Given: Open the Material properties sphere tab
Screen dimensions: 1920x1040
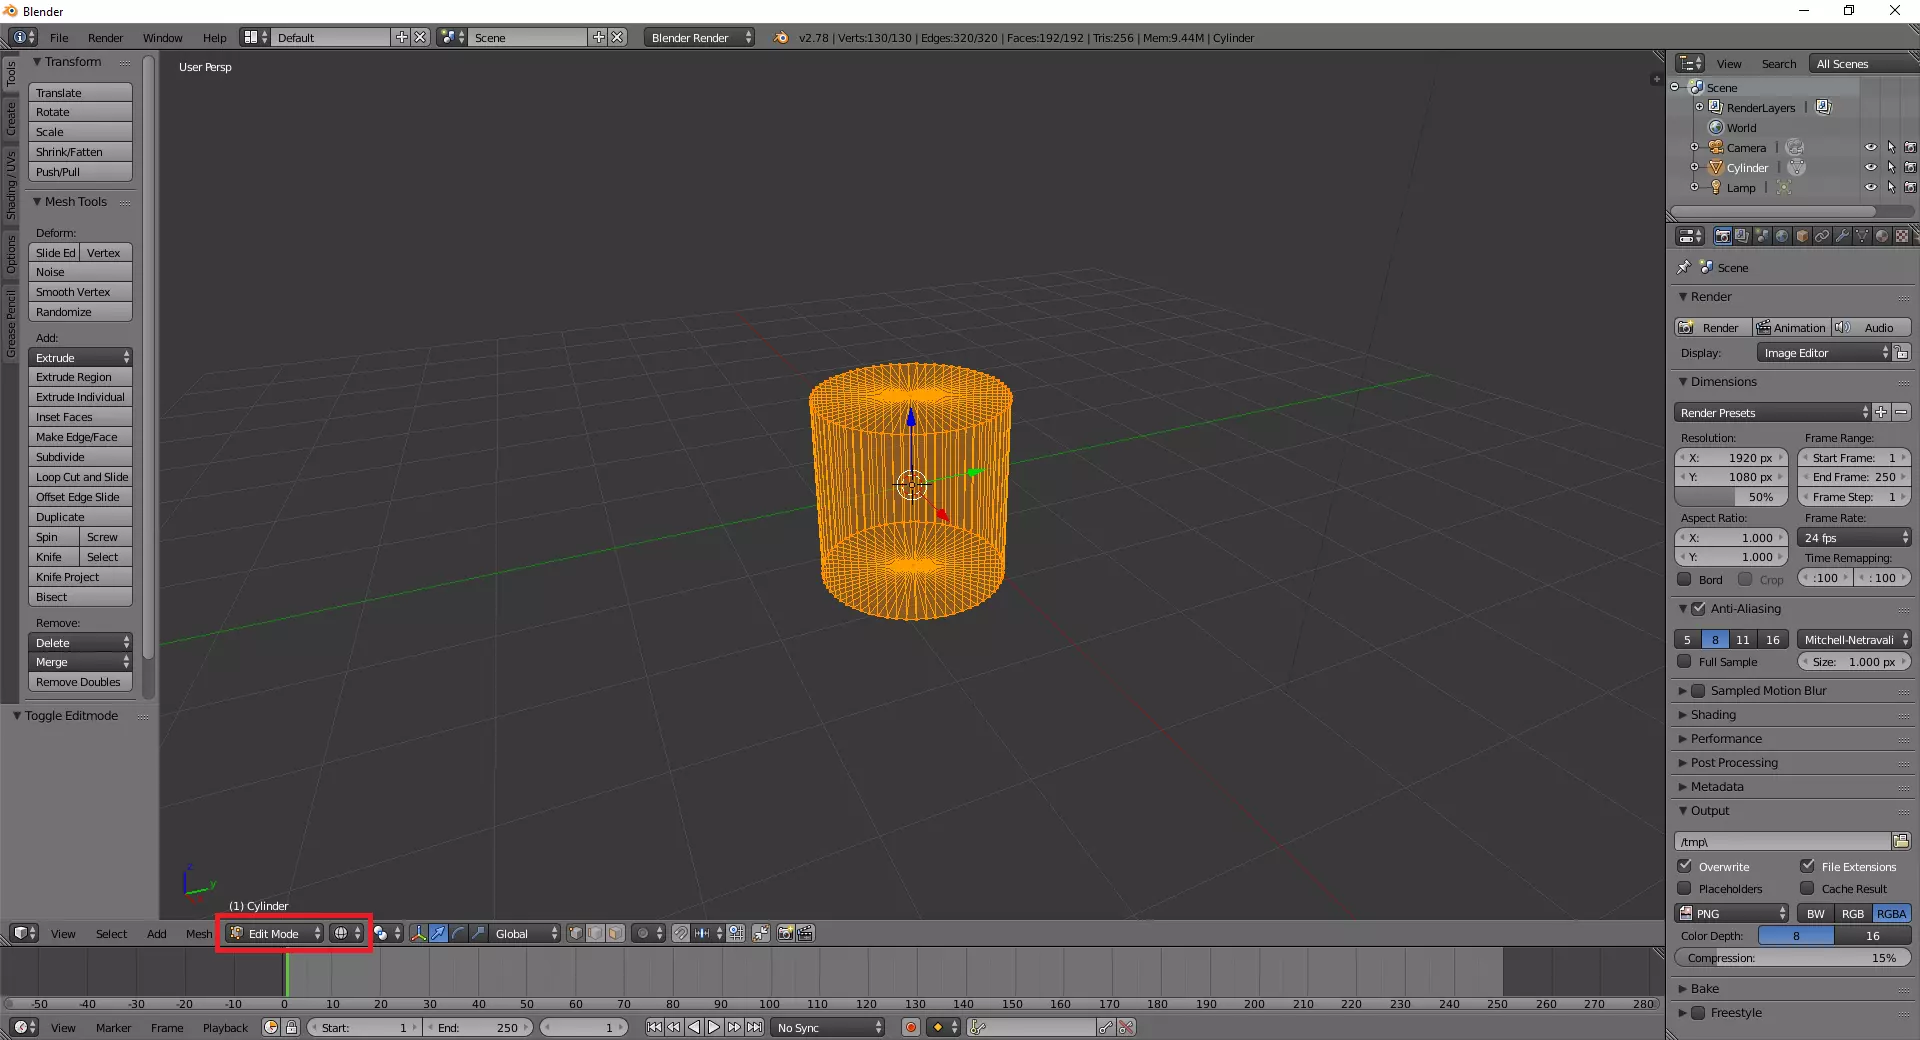Looking at the screenshot, I should pos(1882,236).
